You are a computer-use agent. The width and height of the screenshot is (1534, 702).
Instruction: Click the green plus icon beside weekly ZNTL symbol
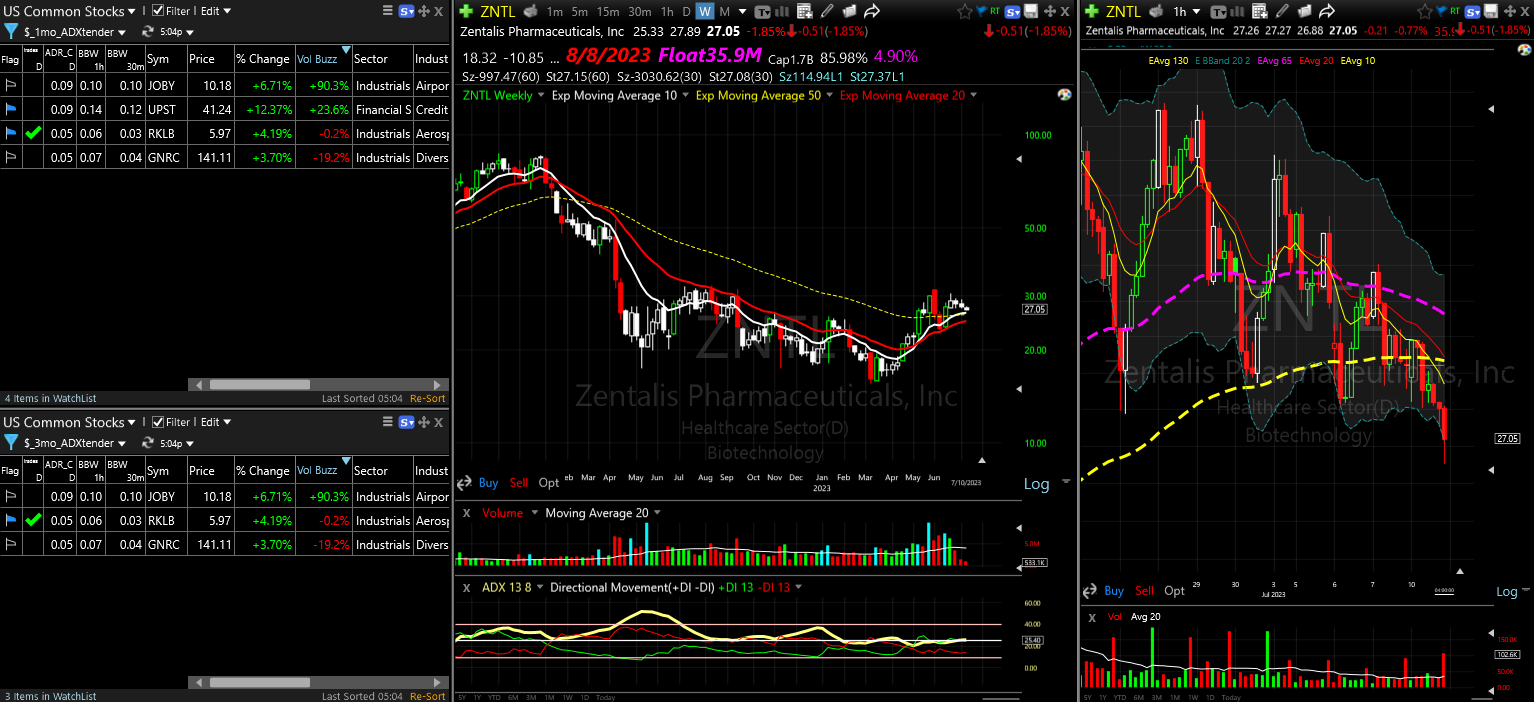pyautogui.click(x=465, y=11)
